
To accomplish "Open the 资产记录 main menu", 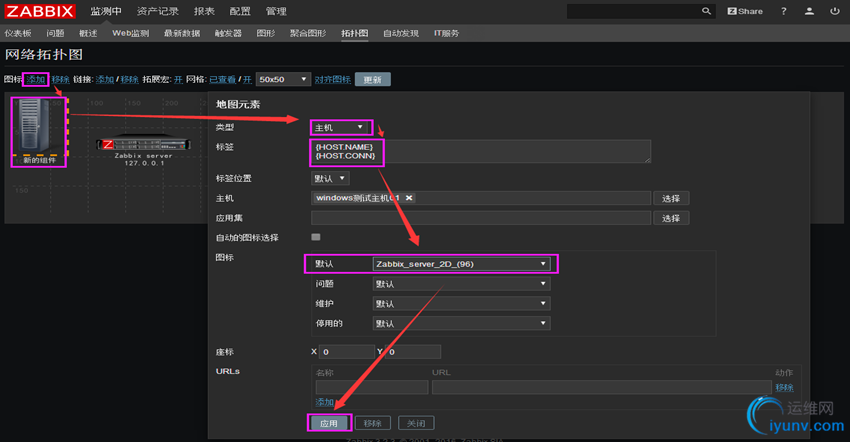I will pos(158,11).
